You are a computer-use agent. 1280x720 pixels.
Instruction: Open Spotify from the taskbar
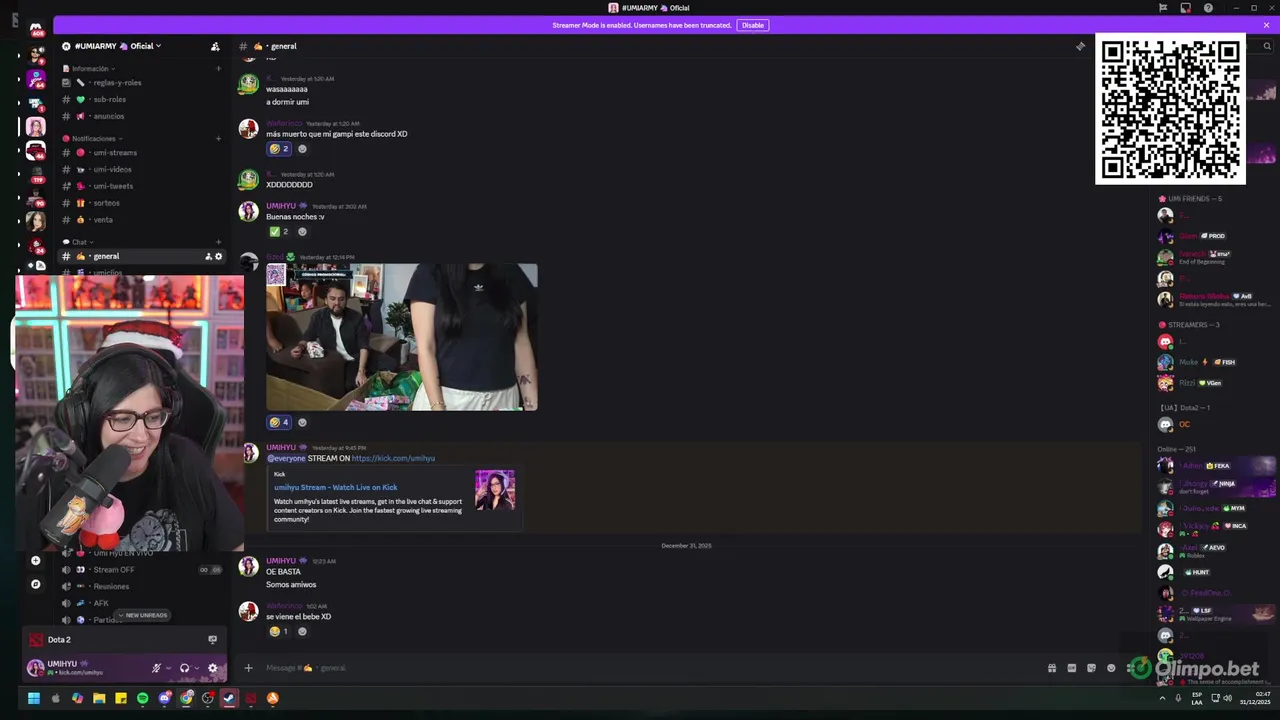pyautogui.click(x=142, y=698)
